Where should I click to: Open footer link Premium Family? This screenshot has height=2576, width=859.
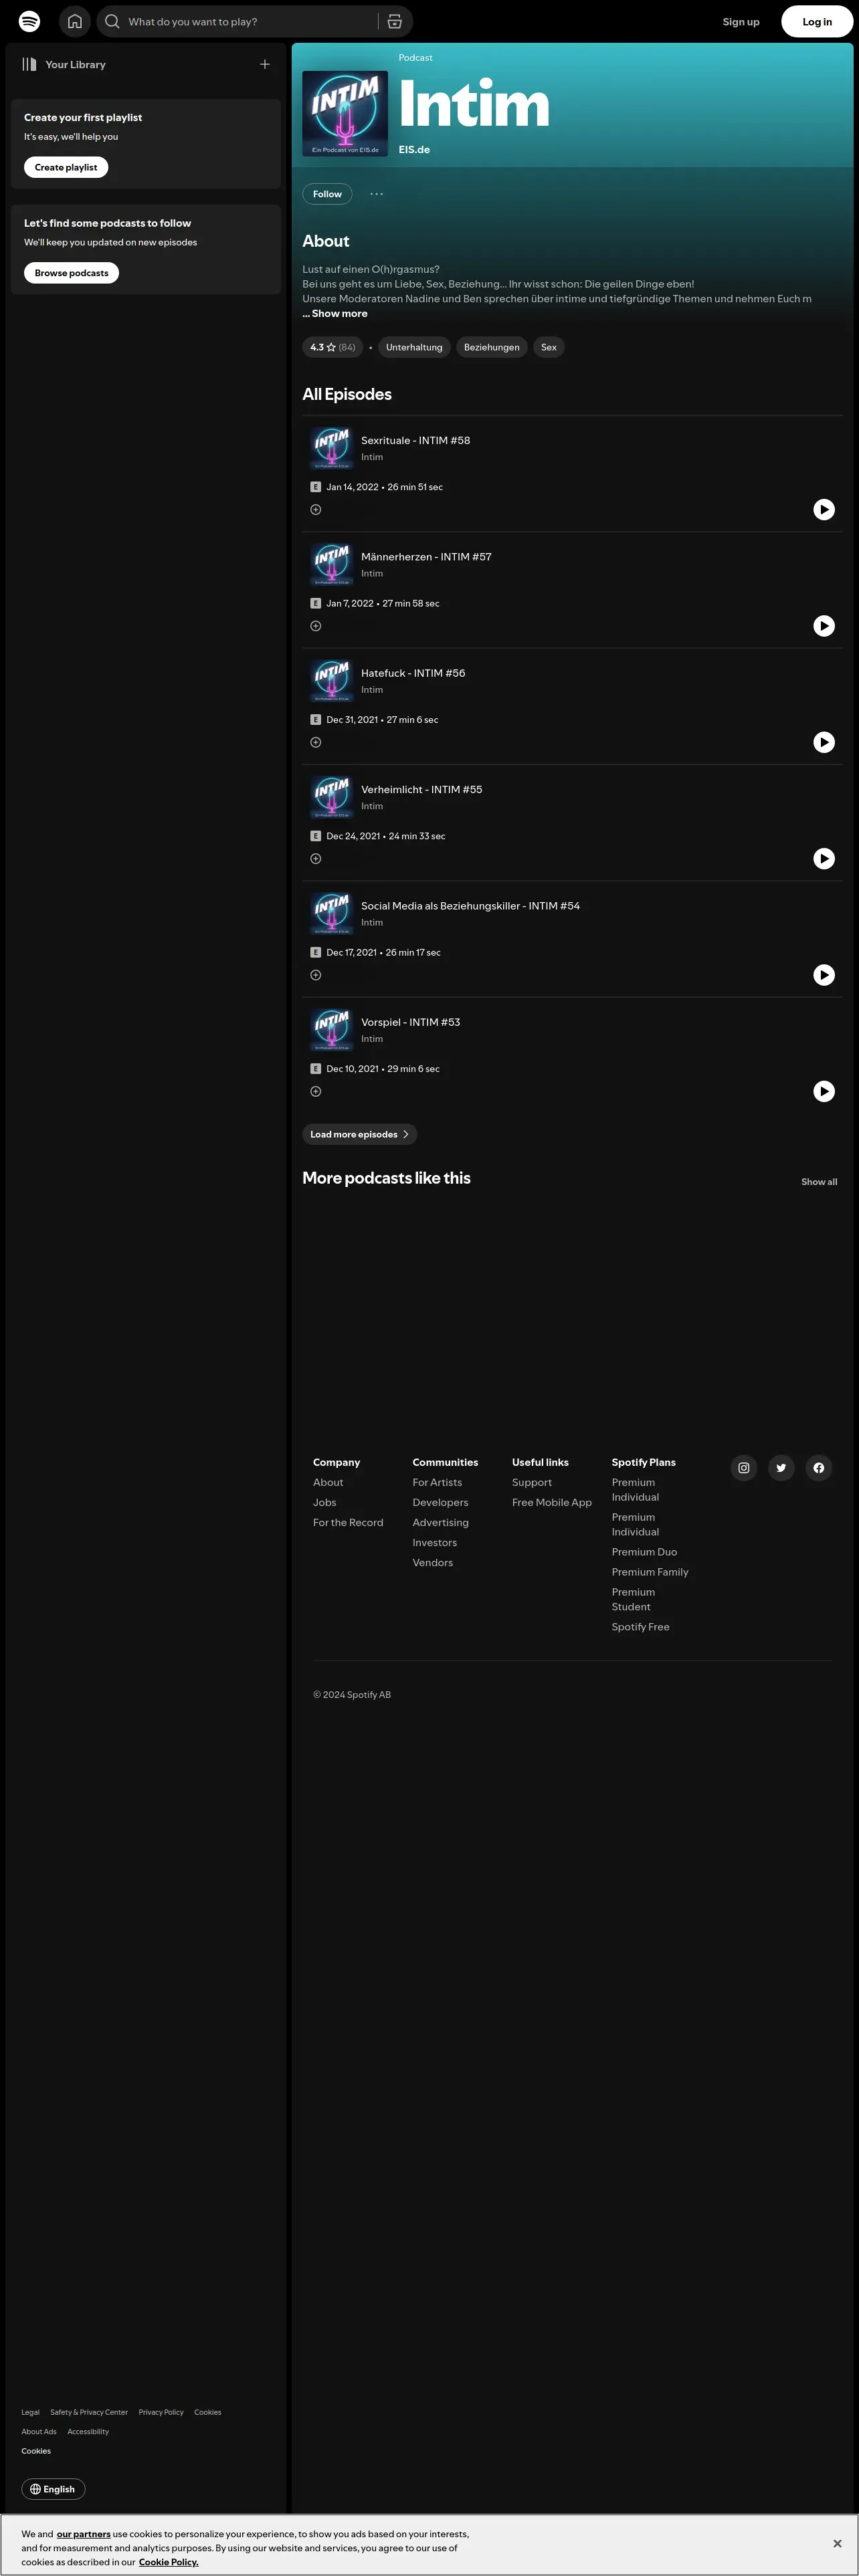click(650, 1572)
